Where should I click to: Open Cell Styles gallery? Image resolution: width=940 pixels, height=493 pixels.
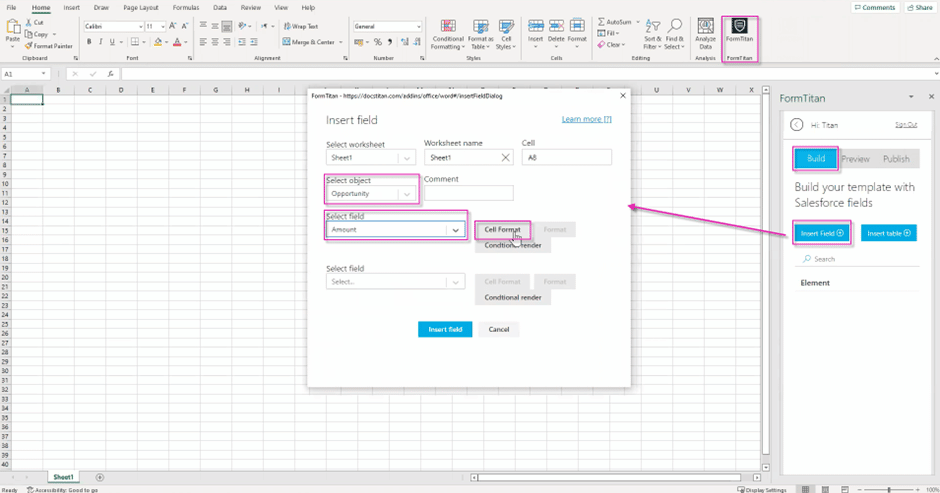click(506, 34)
